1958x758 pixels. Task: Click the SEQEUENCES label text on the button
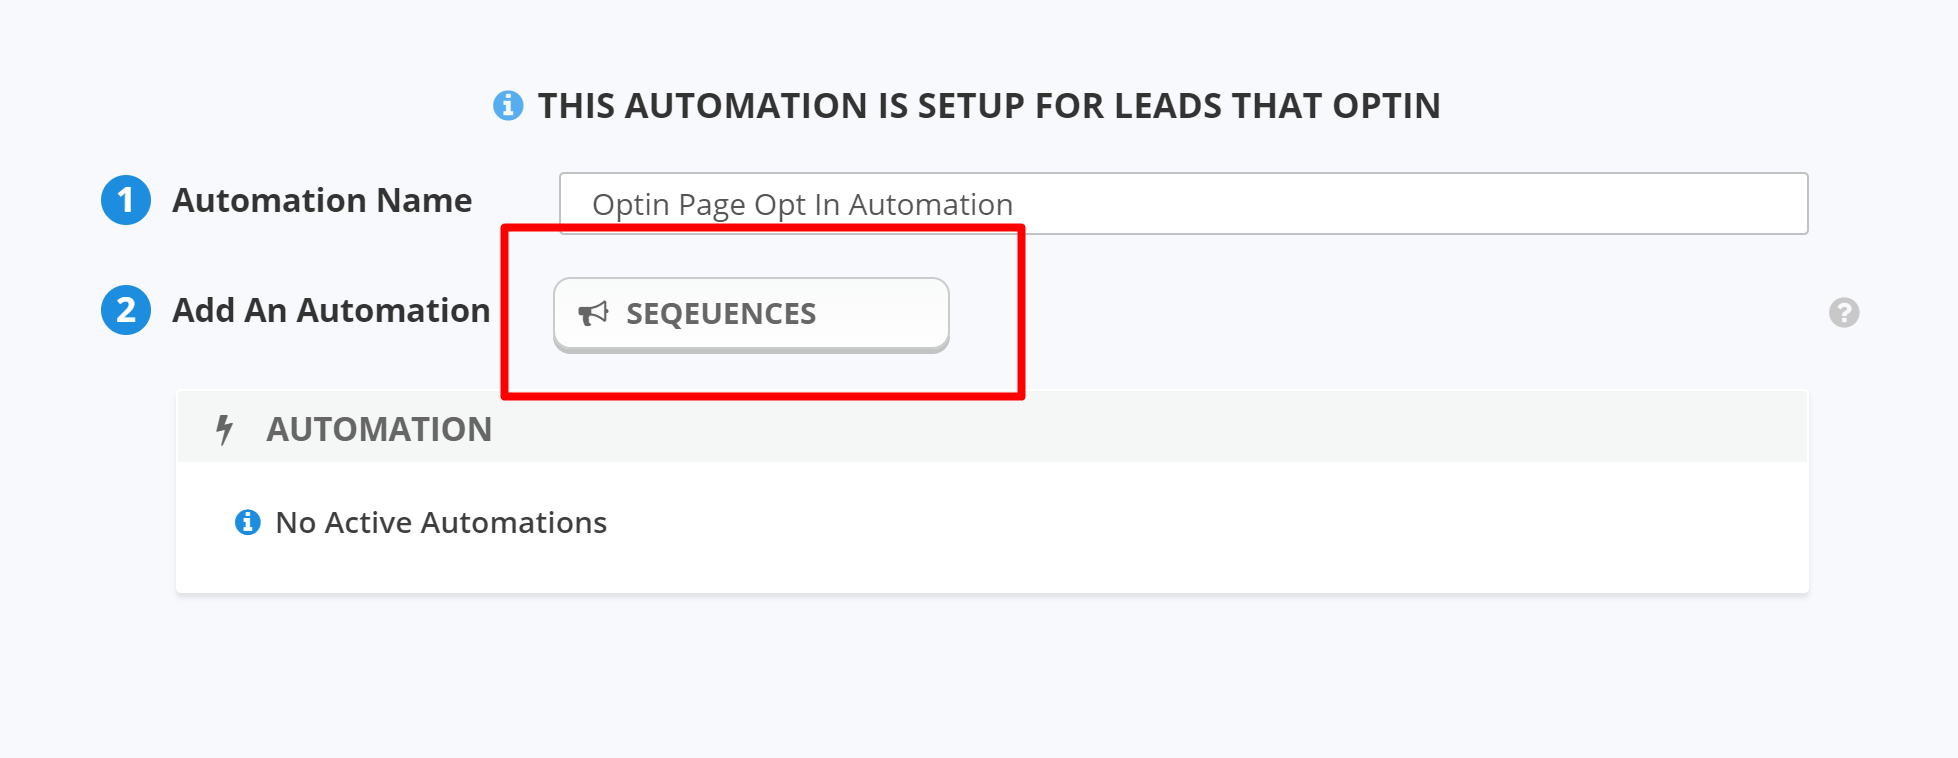[721, 314]
